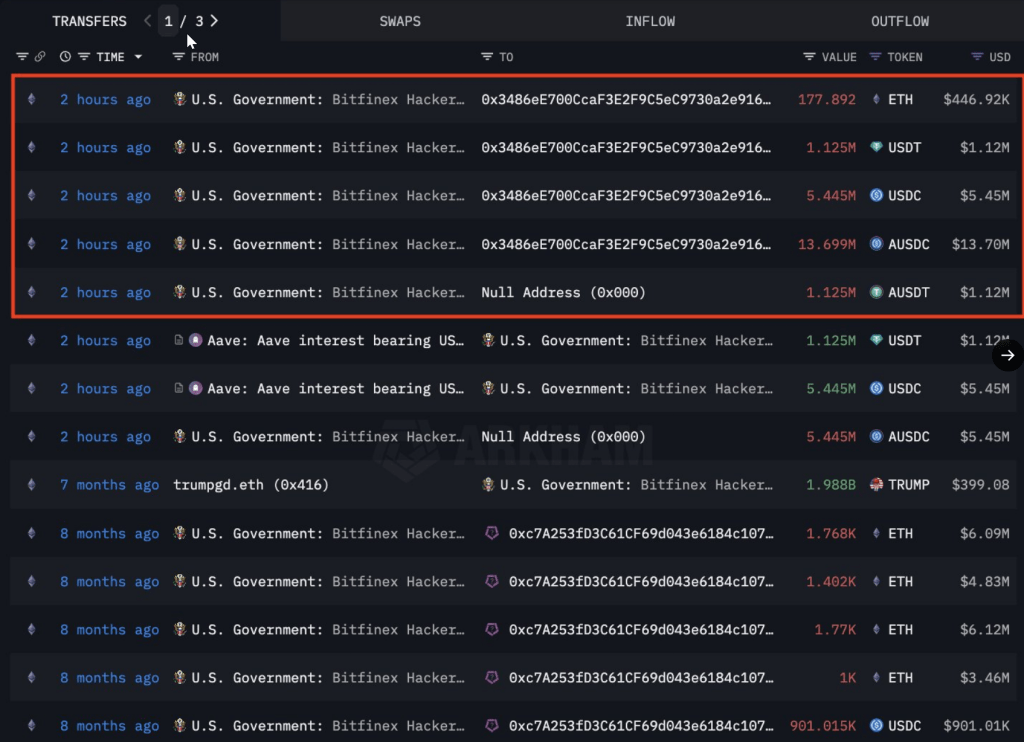The image size is (1024, 742).
Task: Collapse to the previous transfers page
Action: pos(147,20)
